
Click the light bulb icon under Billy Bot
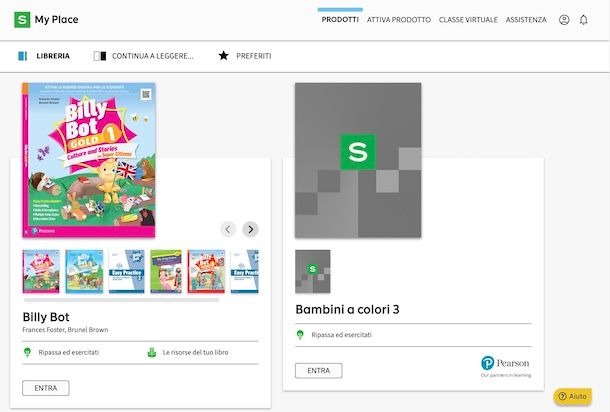coord(27,352)
